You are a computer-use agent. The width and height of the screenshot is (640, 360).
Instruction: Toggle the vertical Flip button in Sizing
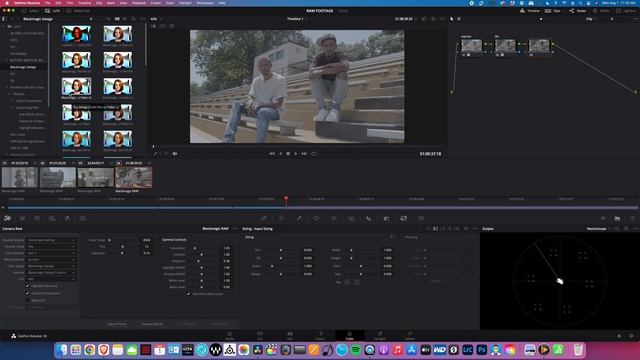[357, 282]
